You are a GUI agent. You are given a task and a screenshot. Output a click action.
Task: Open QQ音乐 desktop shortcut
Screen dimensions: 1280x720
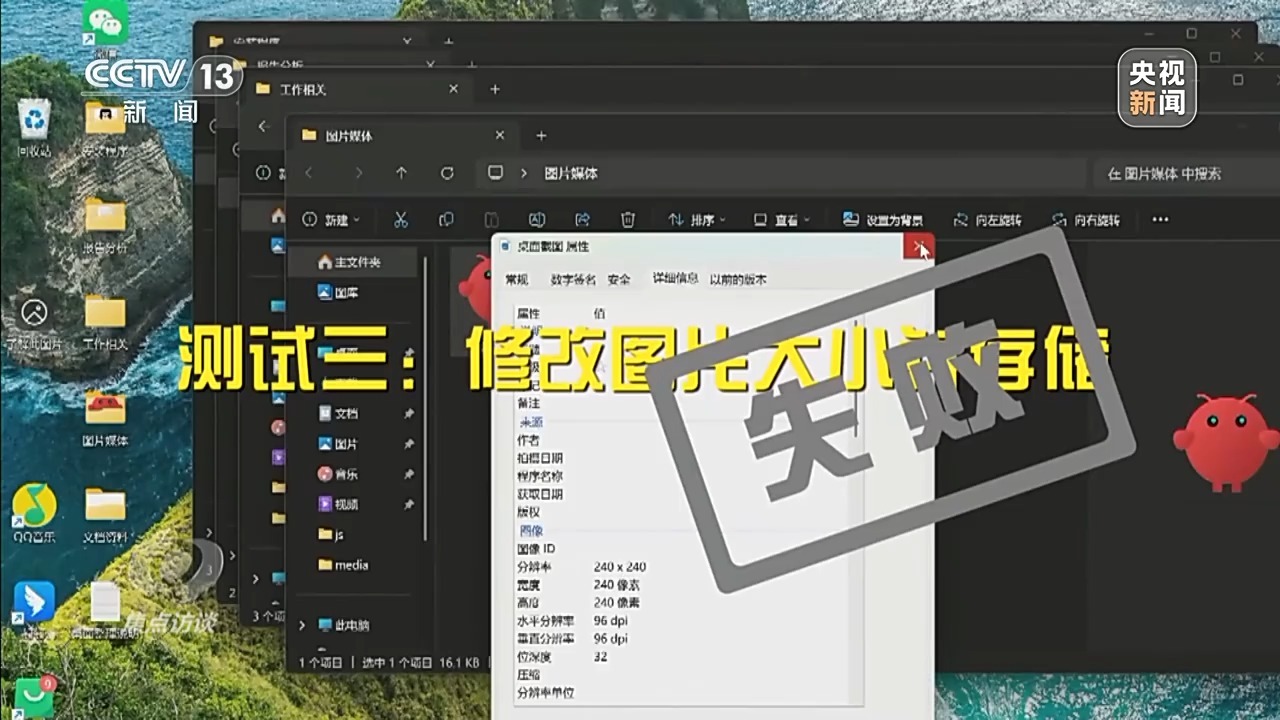34,508
